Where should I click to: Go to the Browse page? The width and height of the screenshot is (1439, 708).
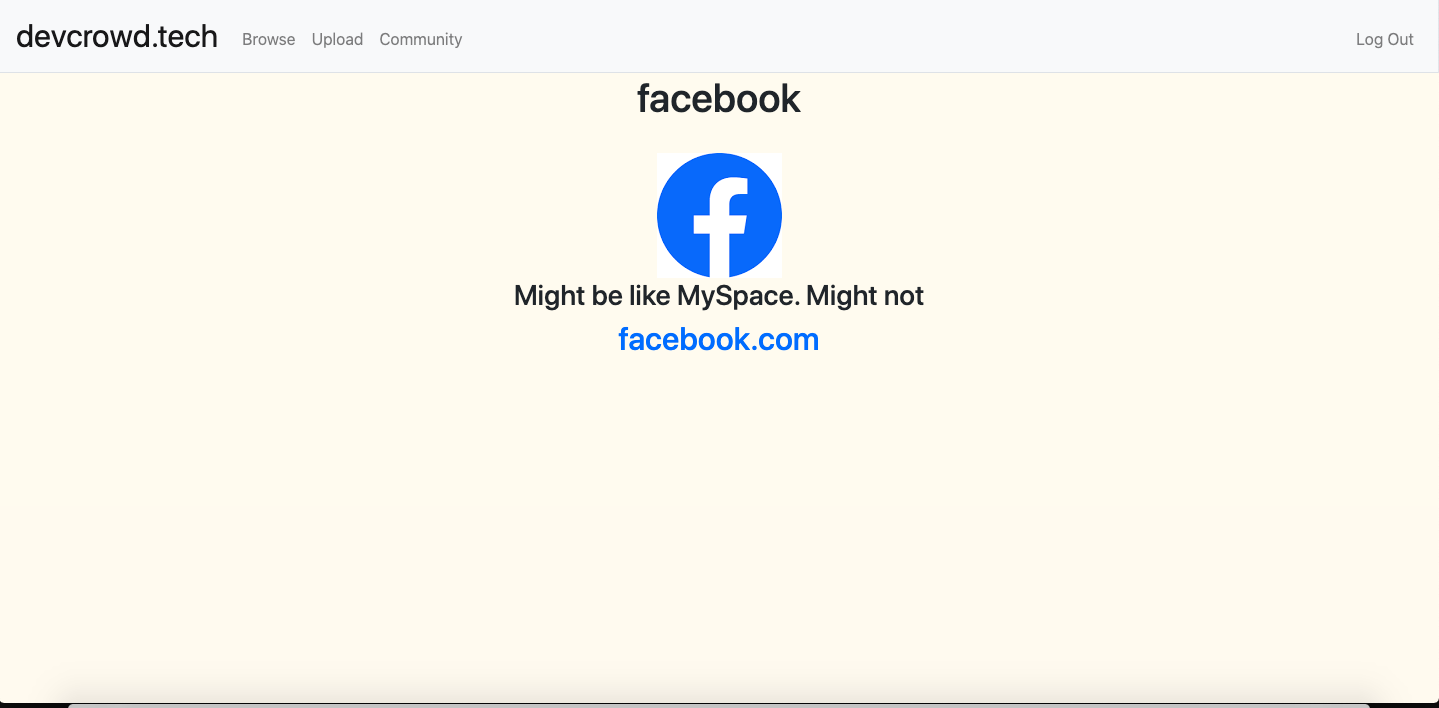coord(269,39)
